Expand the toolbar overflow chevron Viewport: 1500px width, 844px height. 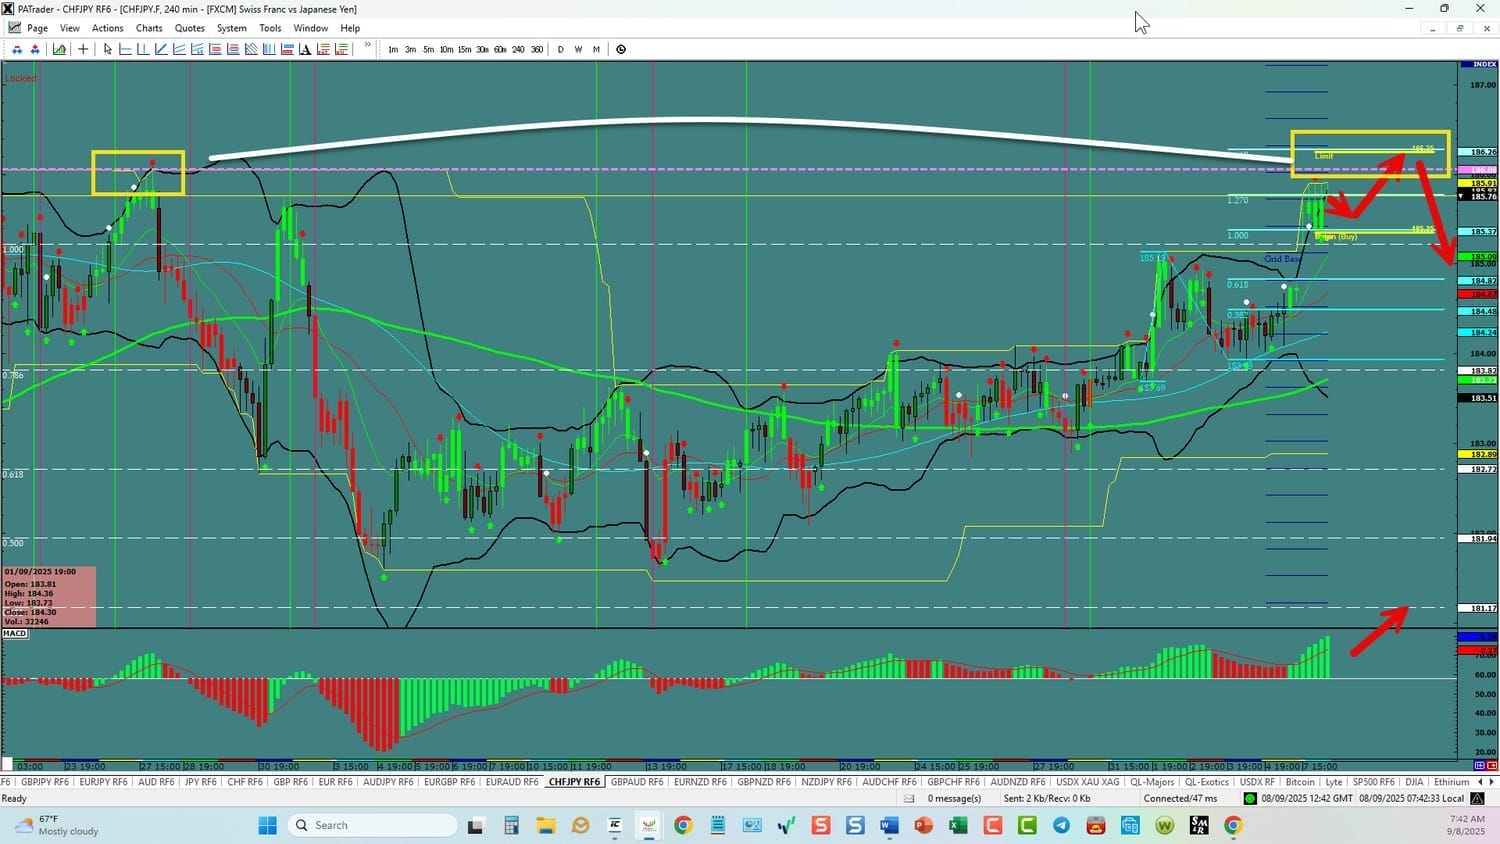(x=368, y=45)
